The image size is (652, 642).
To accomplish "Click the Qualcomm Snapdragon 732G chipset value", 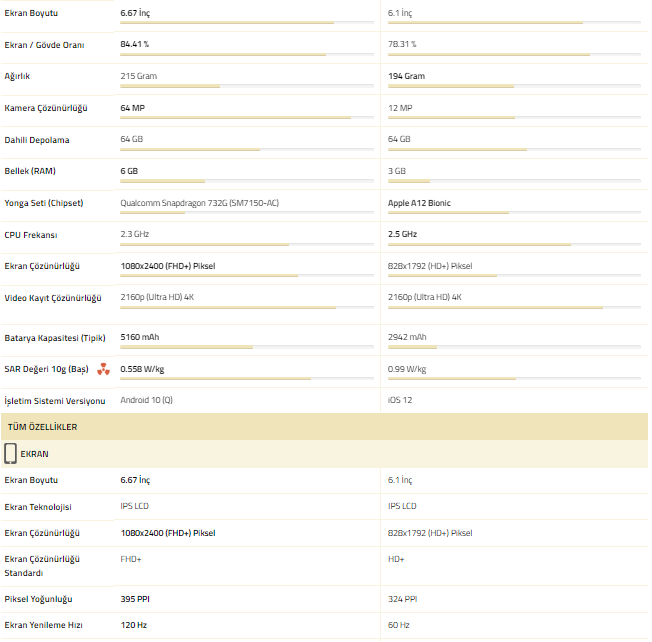I will click(x=200, y=203).
